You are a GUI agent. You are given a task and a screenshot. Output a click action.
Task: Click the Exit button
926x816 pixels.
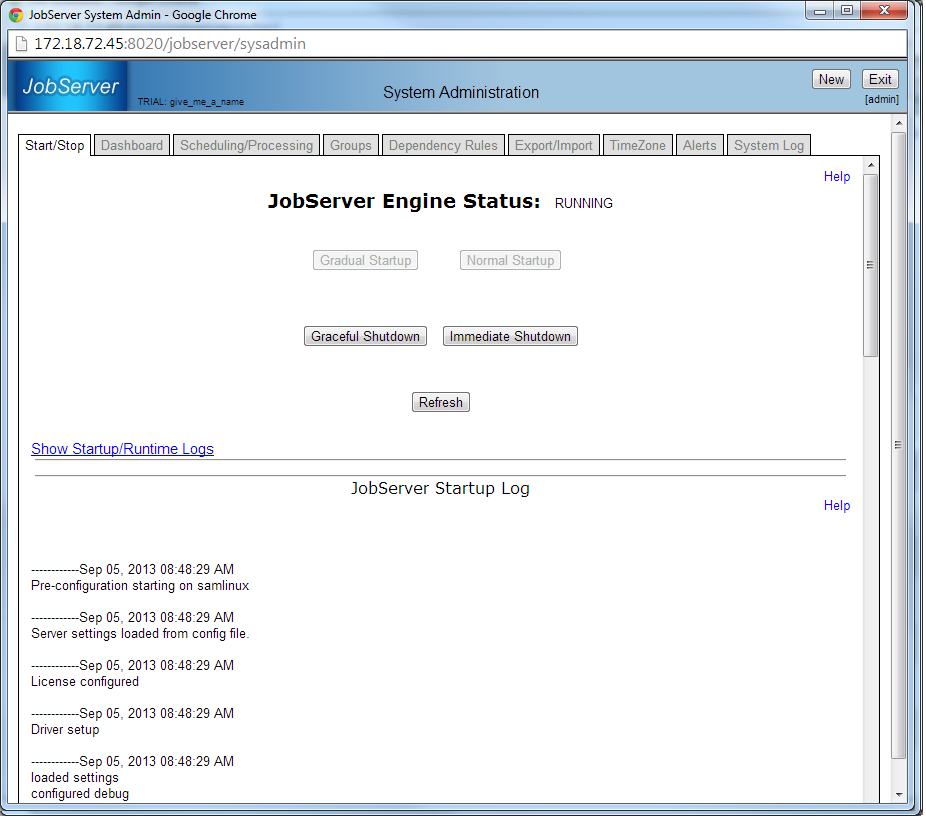(880, 79)
